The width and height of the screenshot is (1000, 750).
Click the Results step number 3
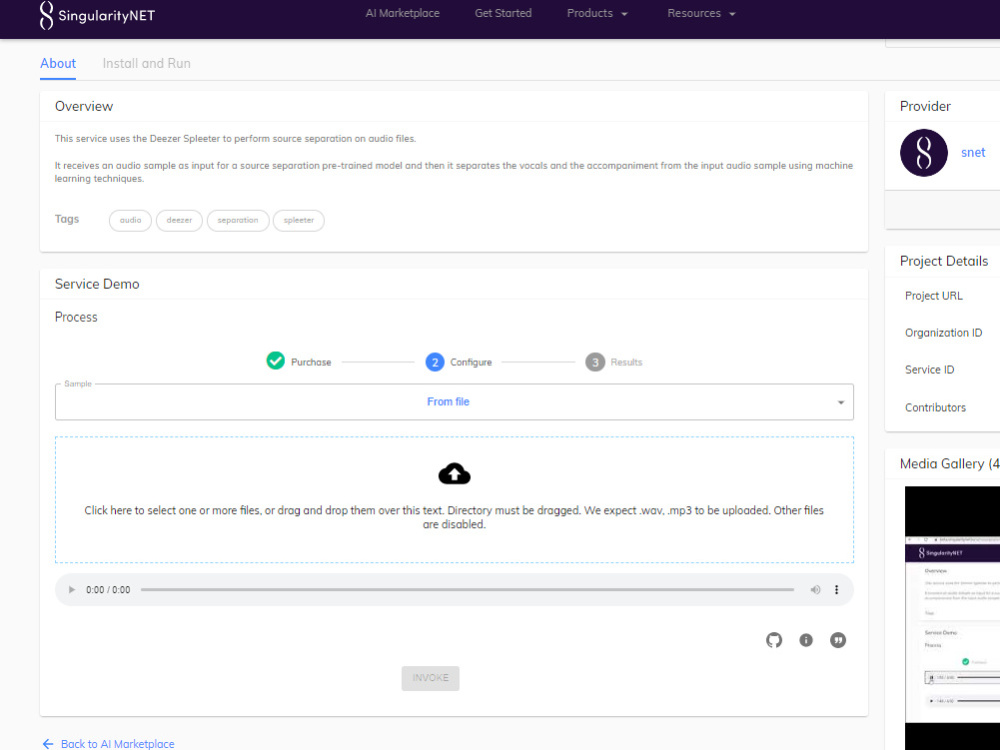pyautogui.click(x=594, y=362)
